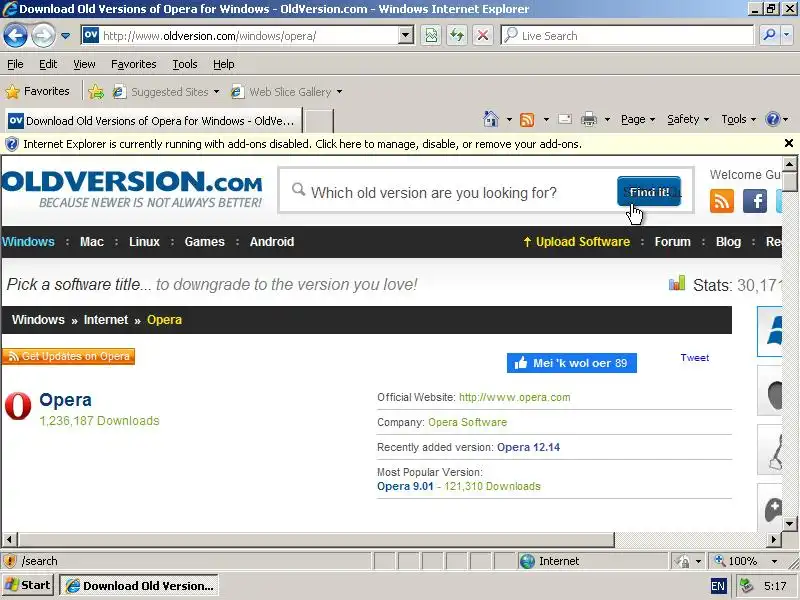Click the Read Mail envelope icon
Screen dimensions: 800x600
tap(565, 119)
